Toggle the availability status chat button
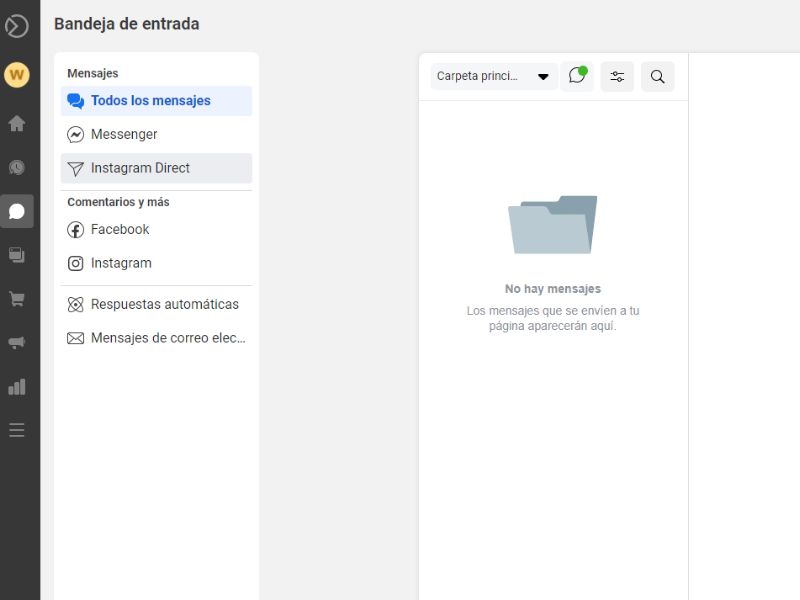 tap(577, 76)
